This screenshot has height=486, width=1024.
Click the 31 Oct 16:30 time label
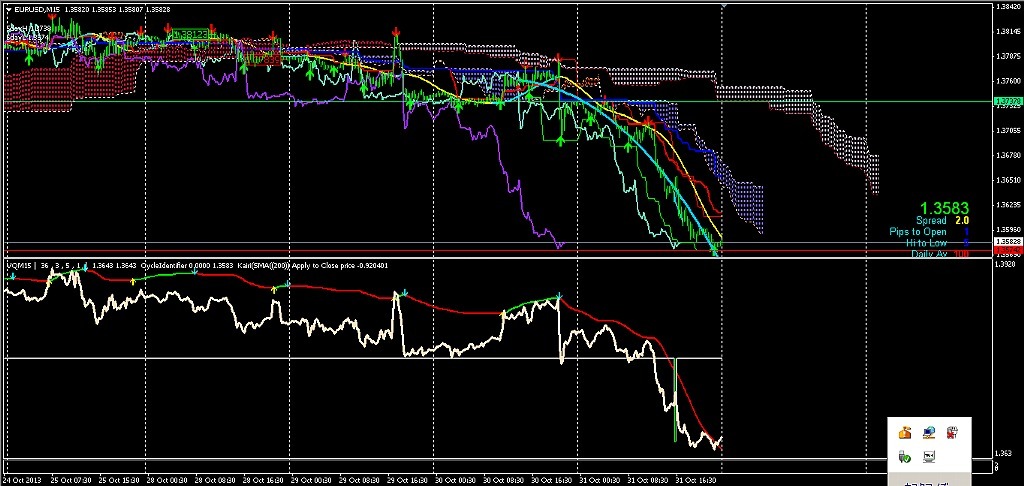point(696,480)
